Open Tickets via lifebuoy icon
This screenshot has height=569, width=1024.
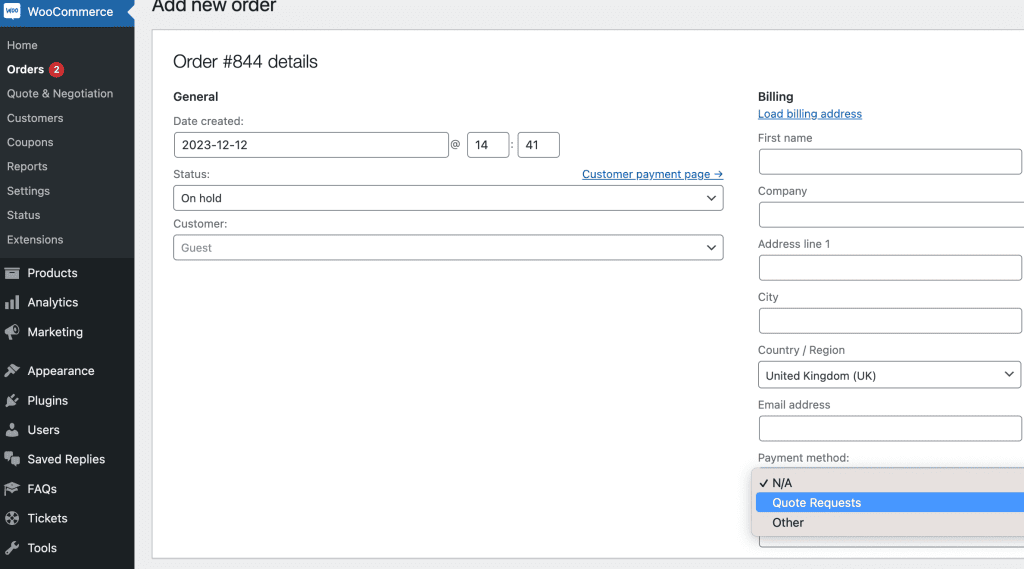pyautogui.click(x=12, y=518)
